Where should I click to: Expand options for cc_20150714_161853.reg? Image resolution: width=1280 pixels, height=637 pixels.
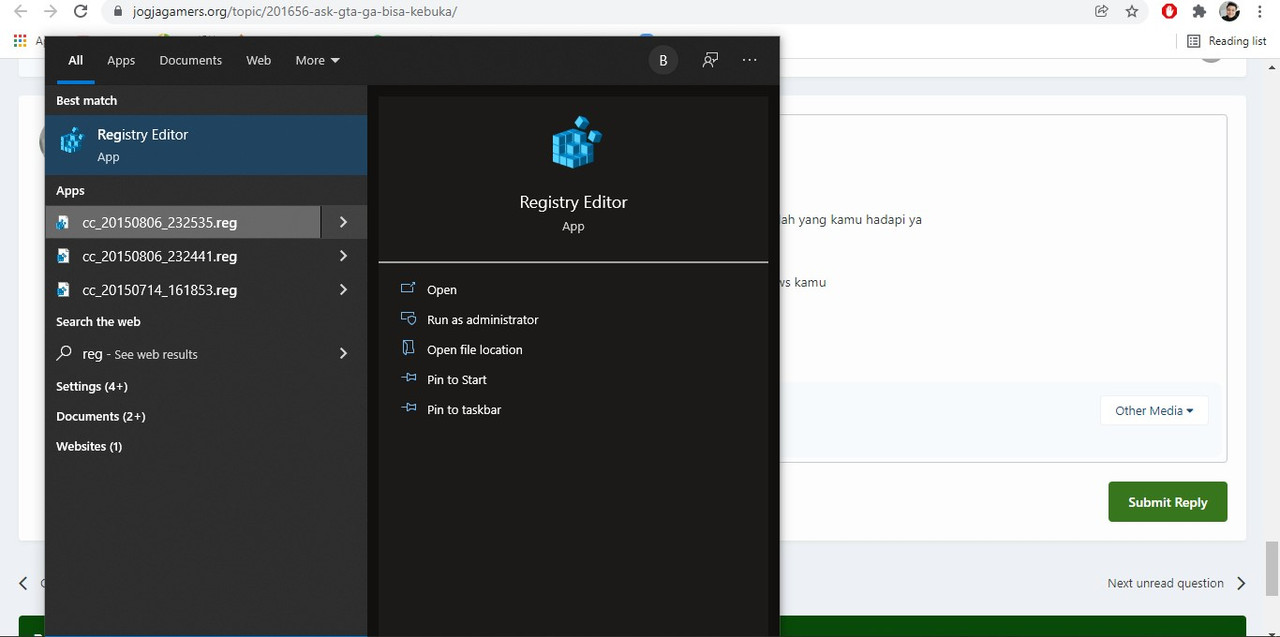point(343,290)
